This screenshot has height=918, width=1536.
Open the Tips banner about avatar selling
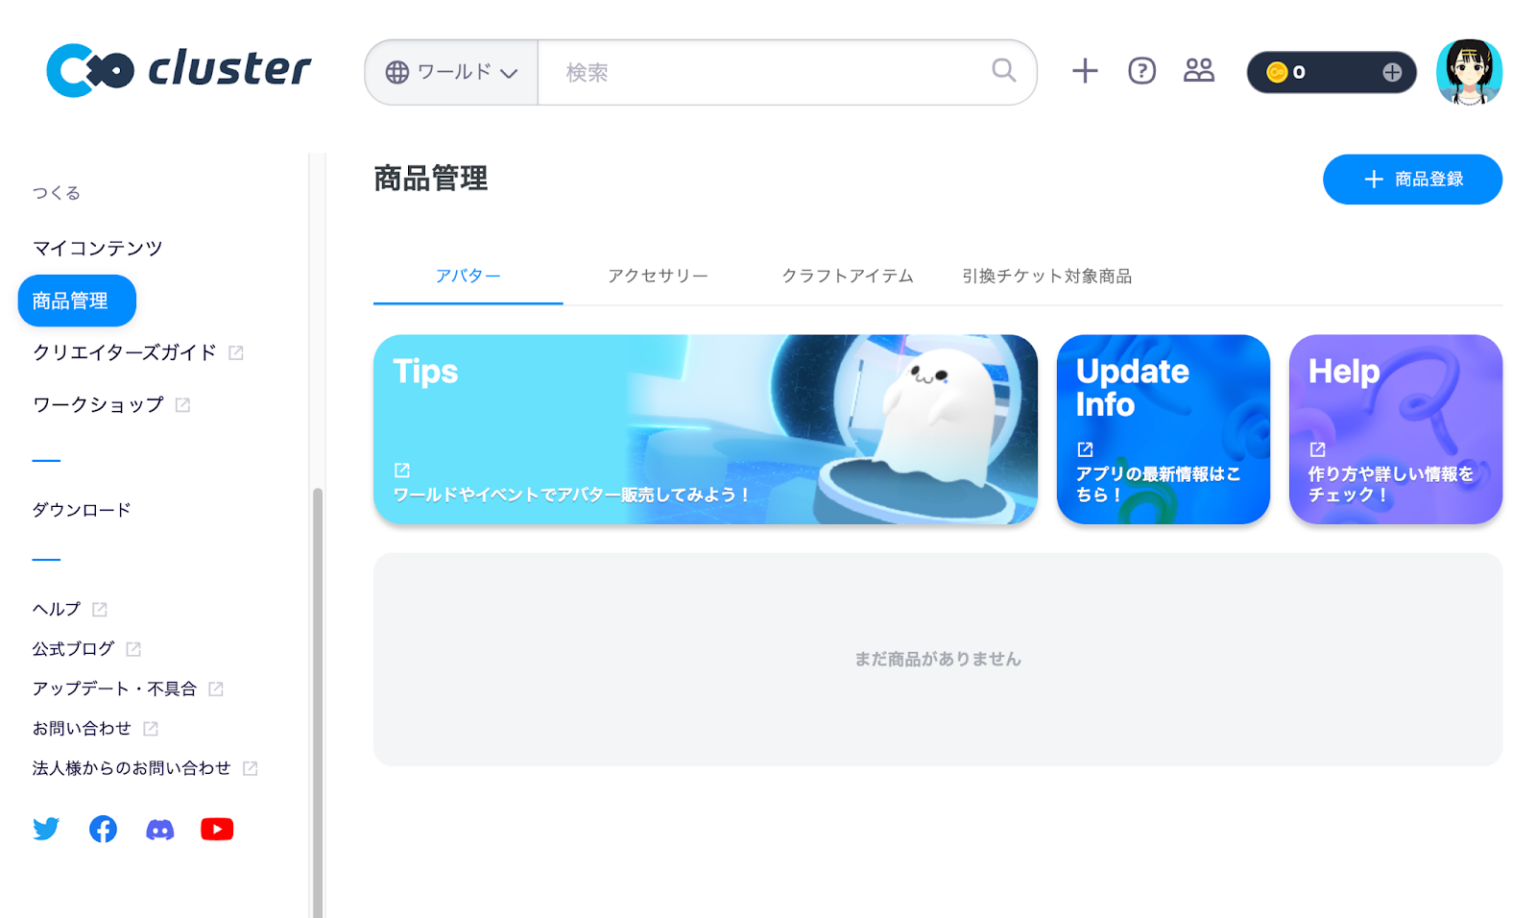click(705, 429)
